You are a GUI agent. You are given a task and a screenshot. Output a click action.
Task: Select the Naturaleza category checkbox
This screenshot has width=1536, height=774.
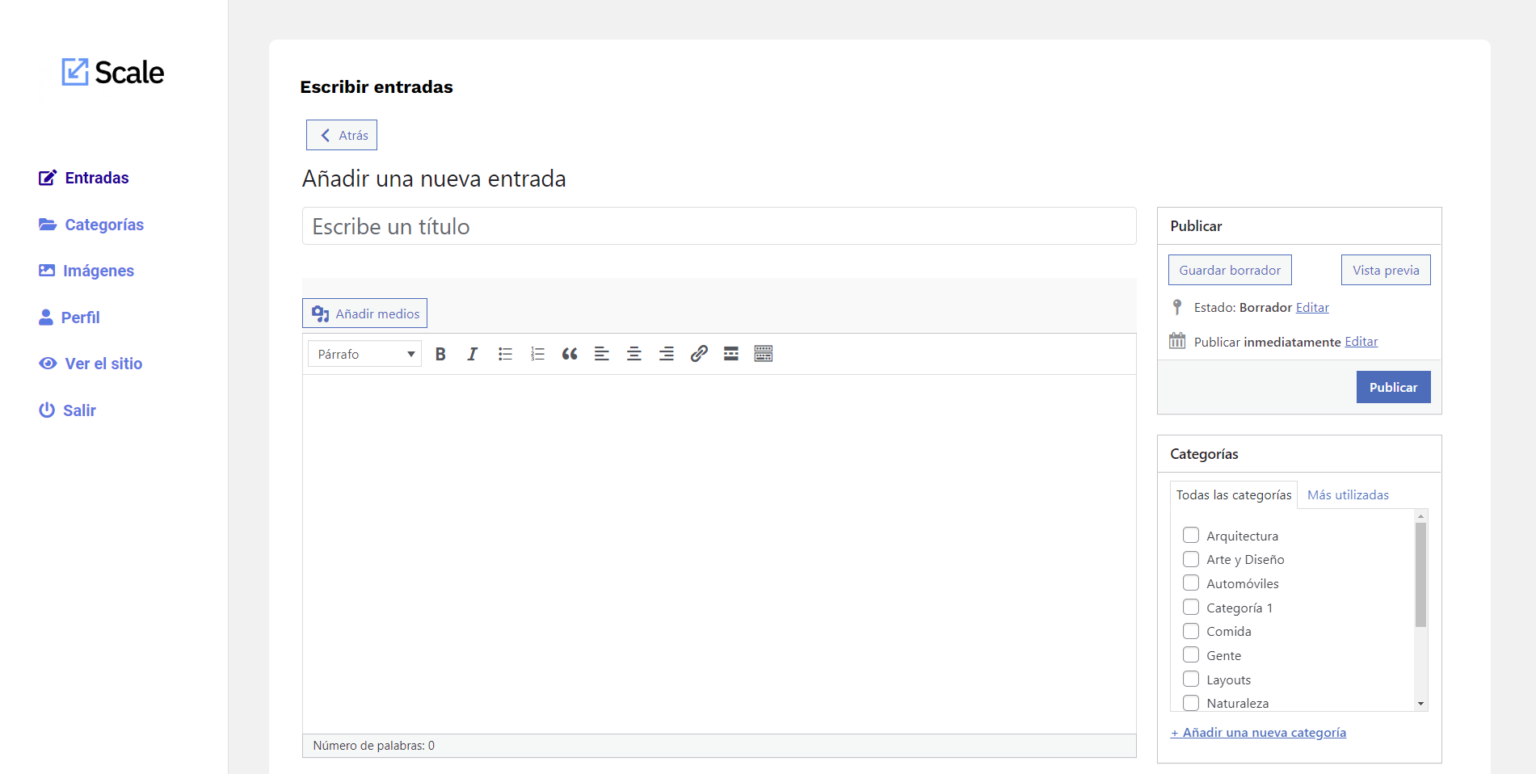pos(1190,703)
